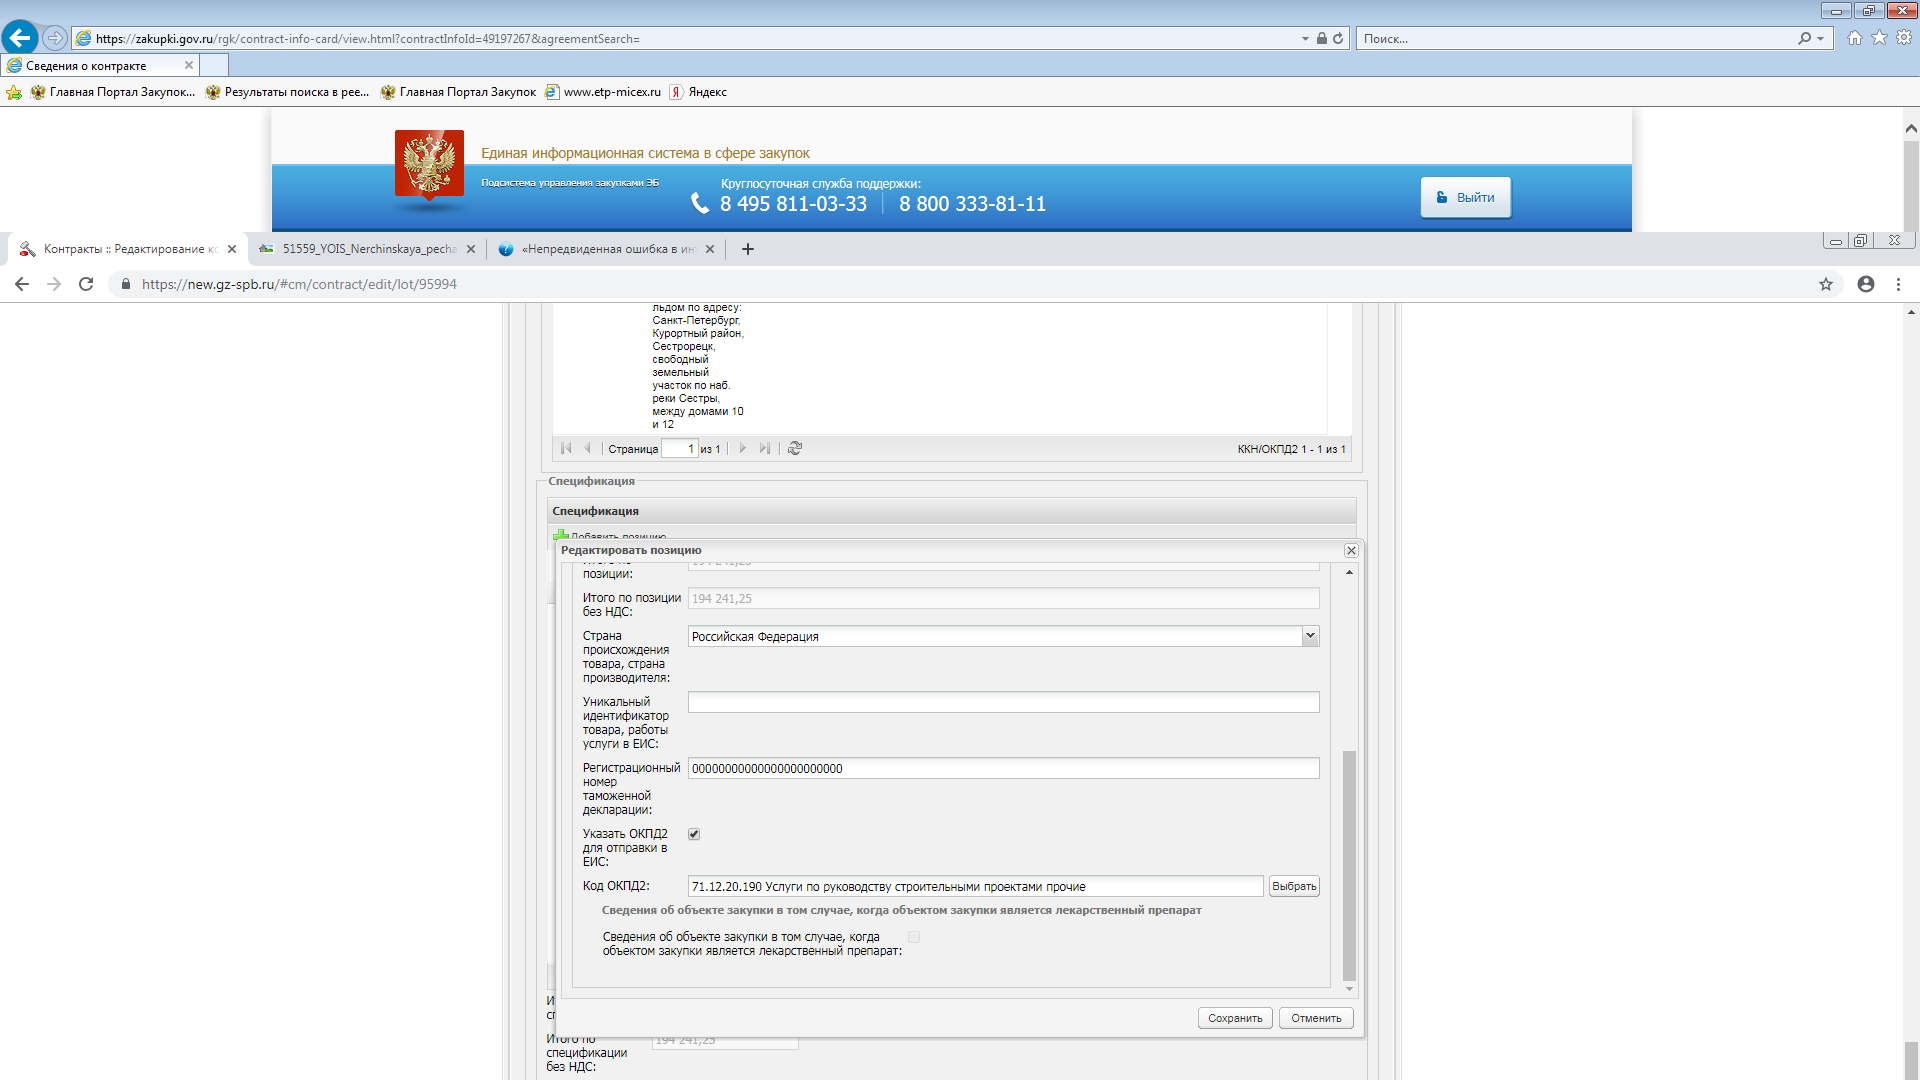Refresh the ККН/ОКПД2 grid
Image resolution: width=1920 pixels, height=1080 pixels.
click(795, 449)
